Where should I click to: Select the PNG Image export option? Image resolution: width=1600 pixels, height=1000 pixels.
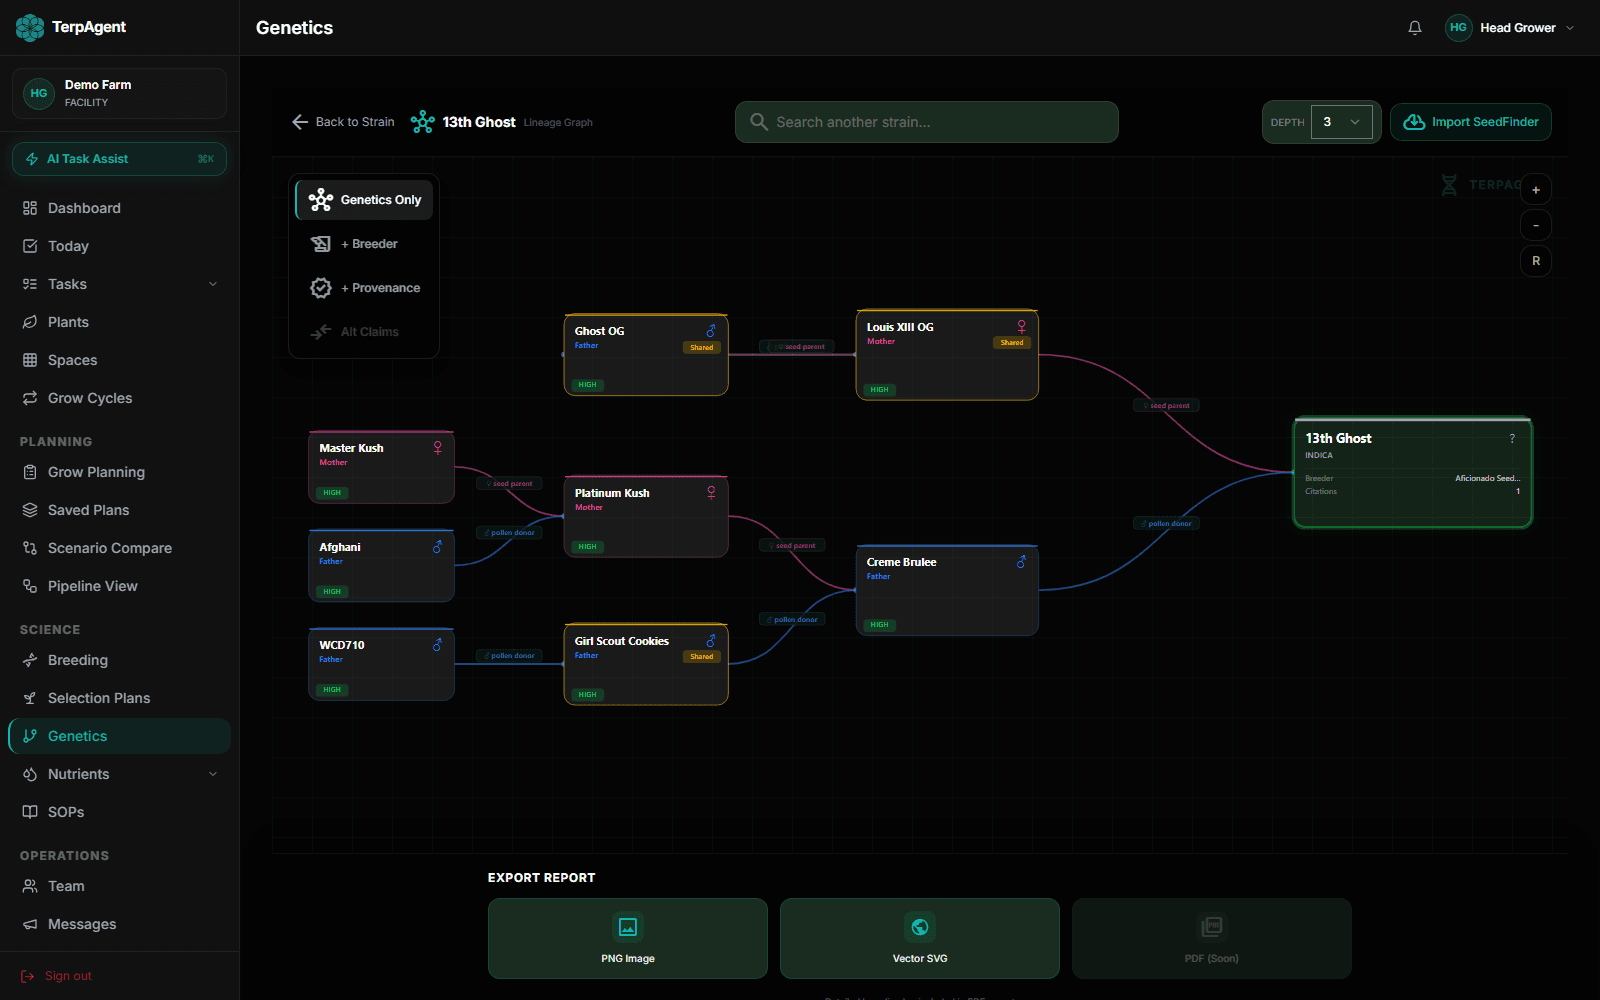tap(627, 938)
